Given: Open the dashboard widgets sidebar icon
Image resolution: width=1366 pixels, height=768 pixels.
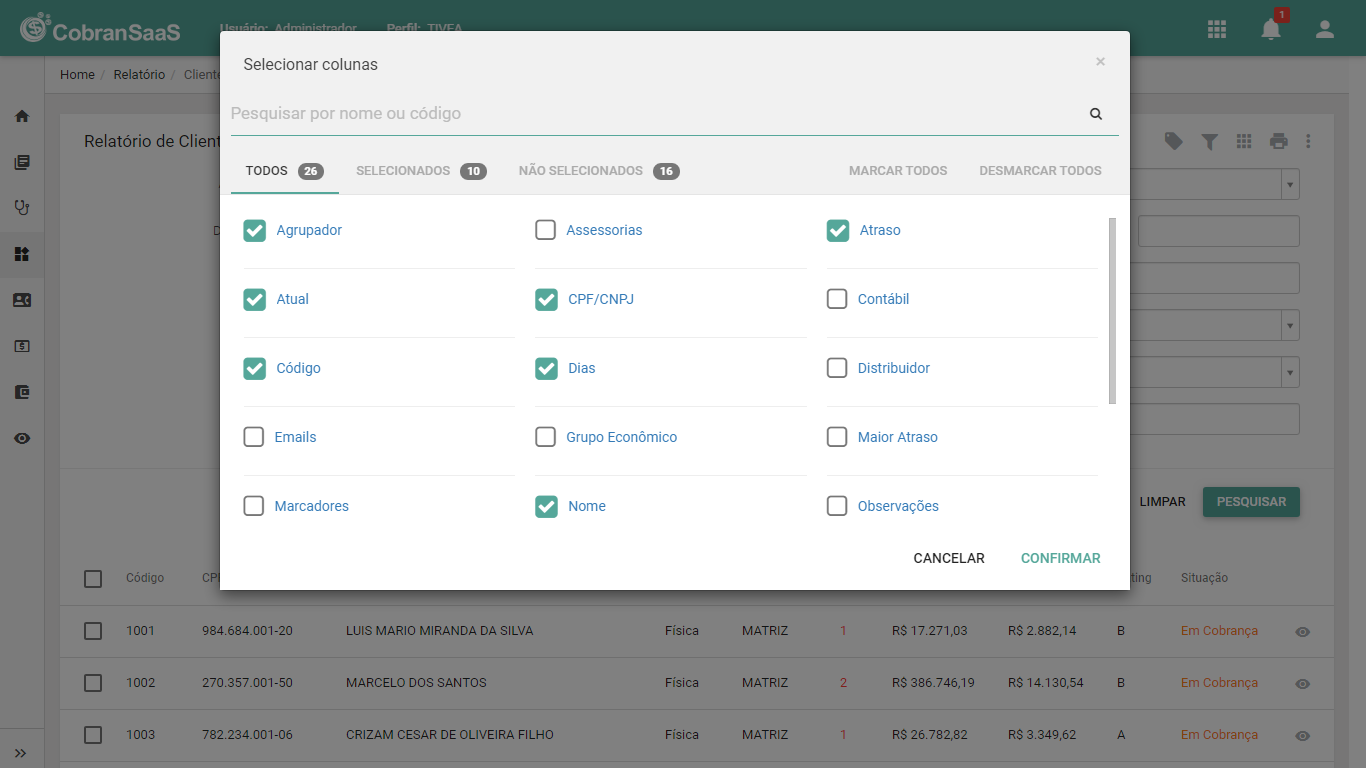Looking at the screenshot, I should point(22,254).
